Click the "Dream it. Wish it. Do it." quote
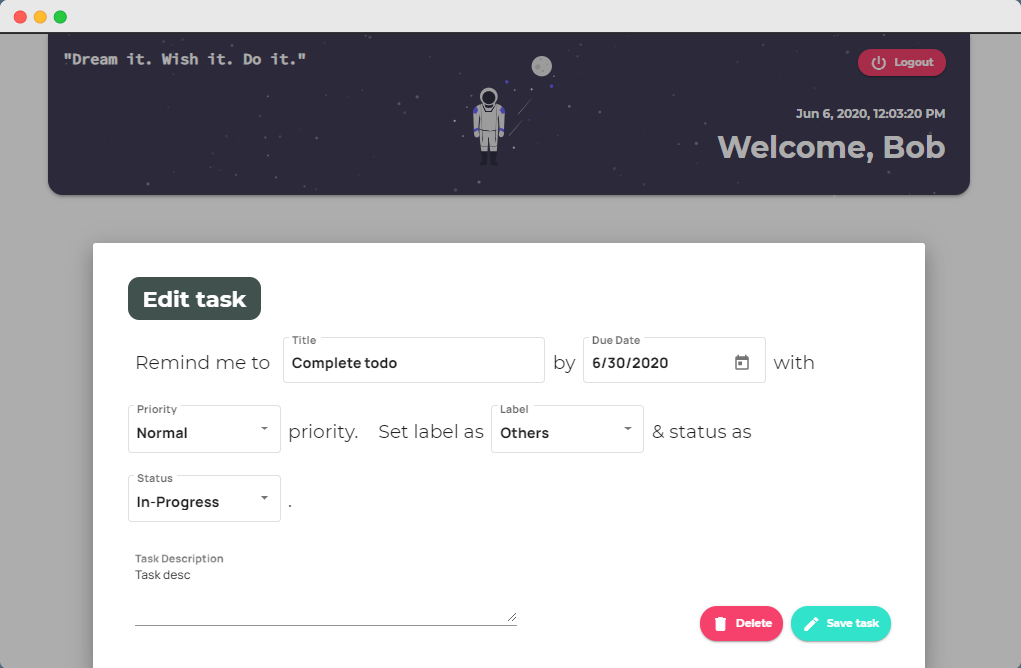This screenshot has width=1021, height=668. [185, 59]
